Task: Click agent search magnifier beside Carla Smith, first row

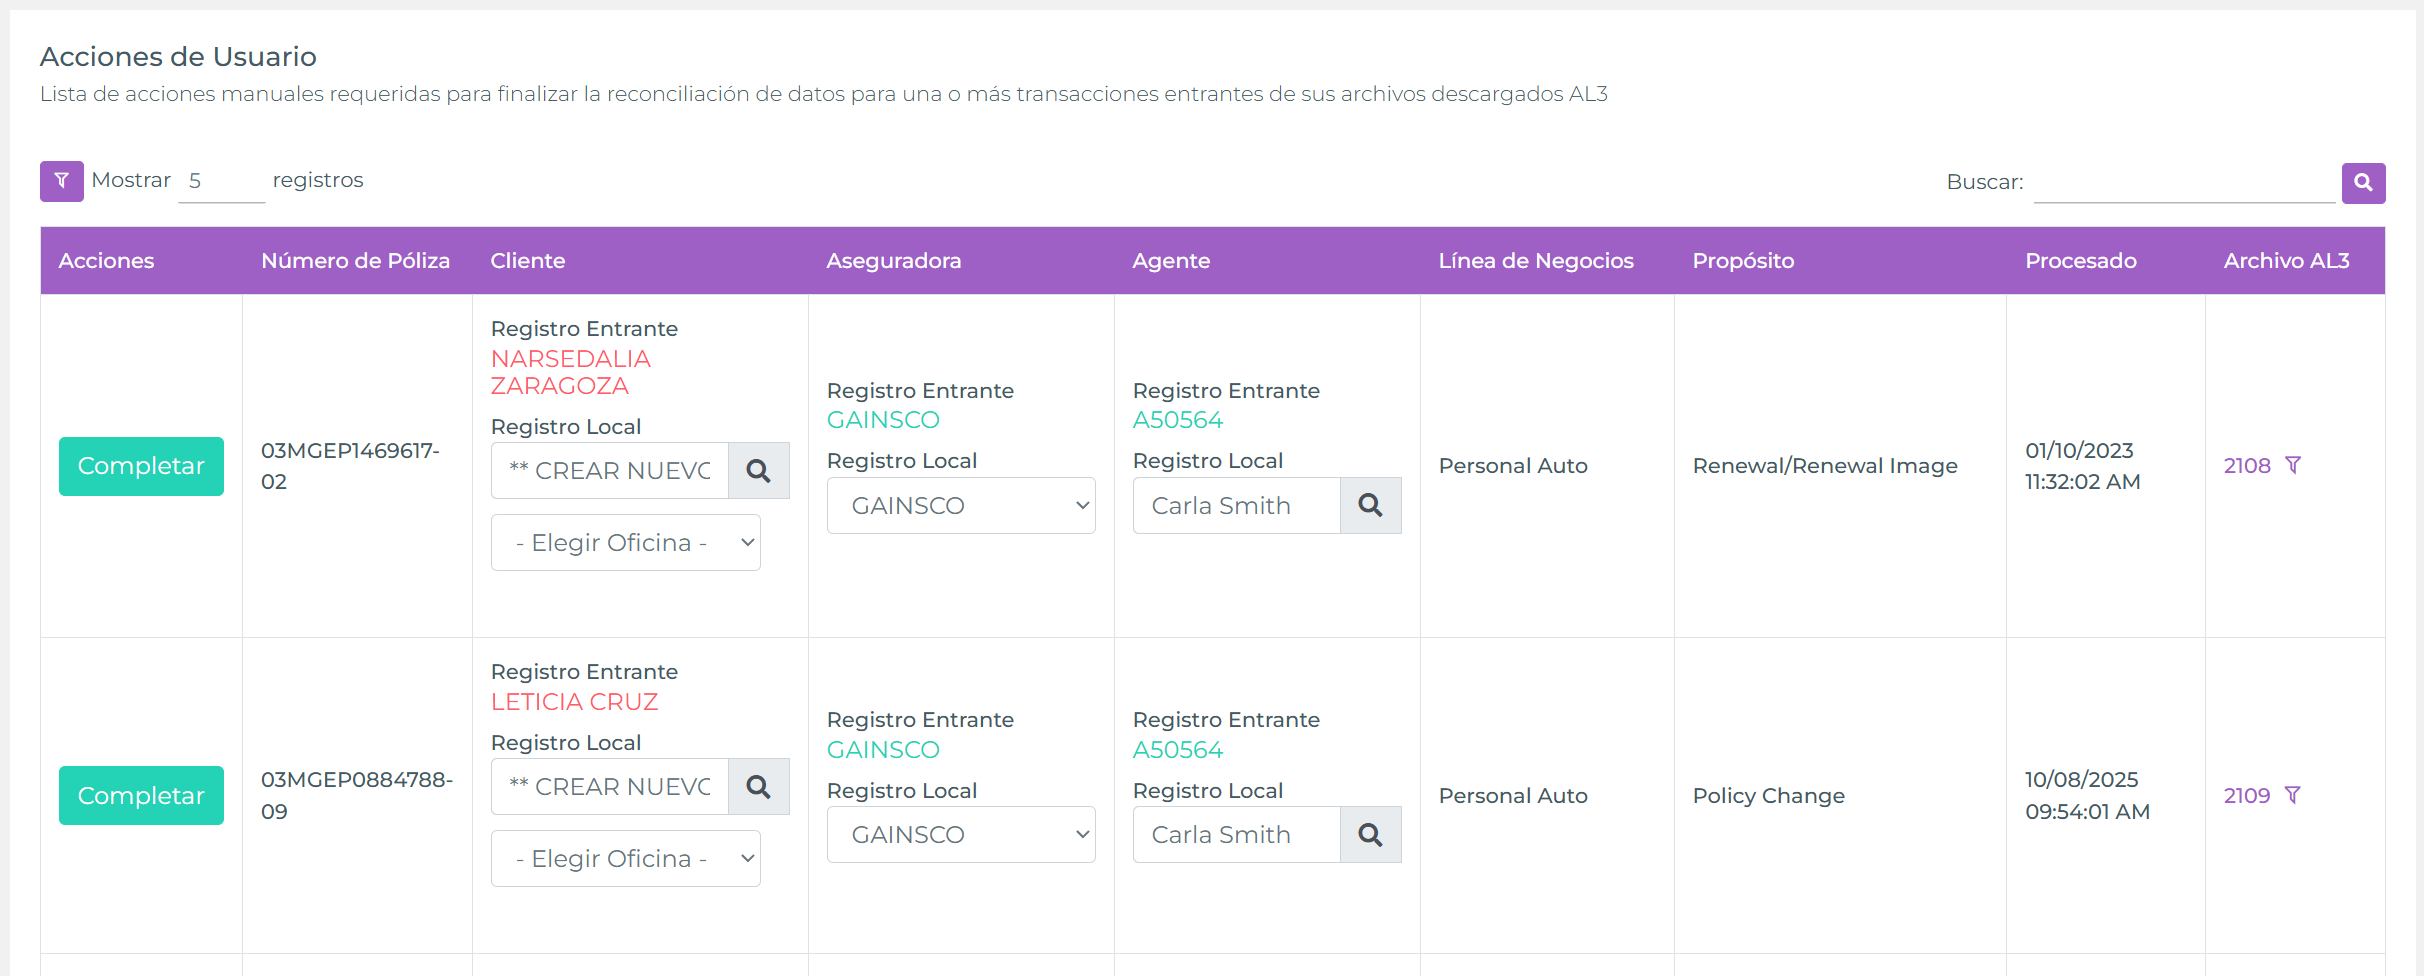Action: coord(1370,505)
